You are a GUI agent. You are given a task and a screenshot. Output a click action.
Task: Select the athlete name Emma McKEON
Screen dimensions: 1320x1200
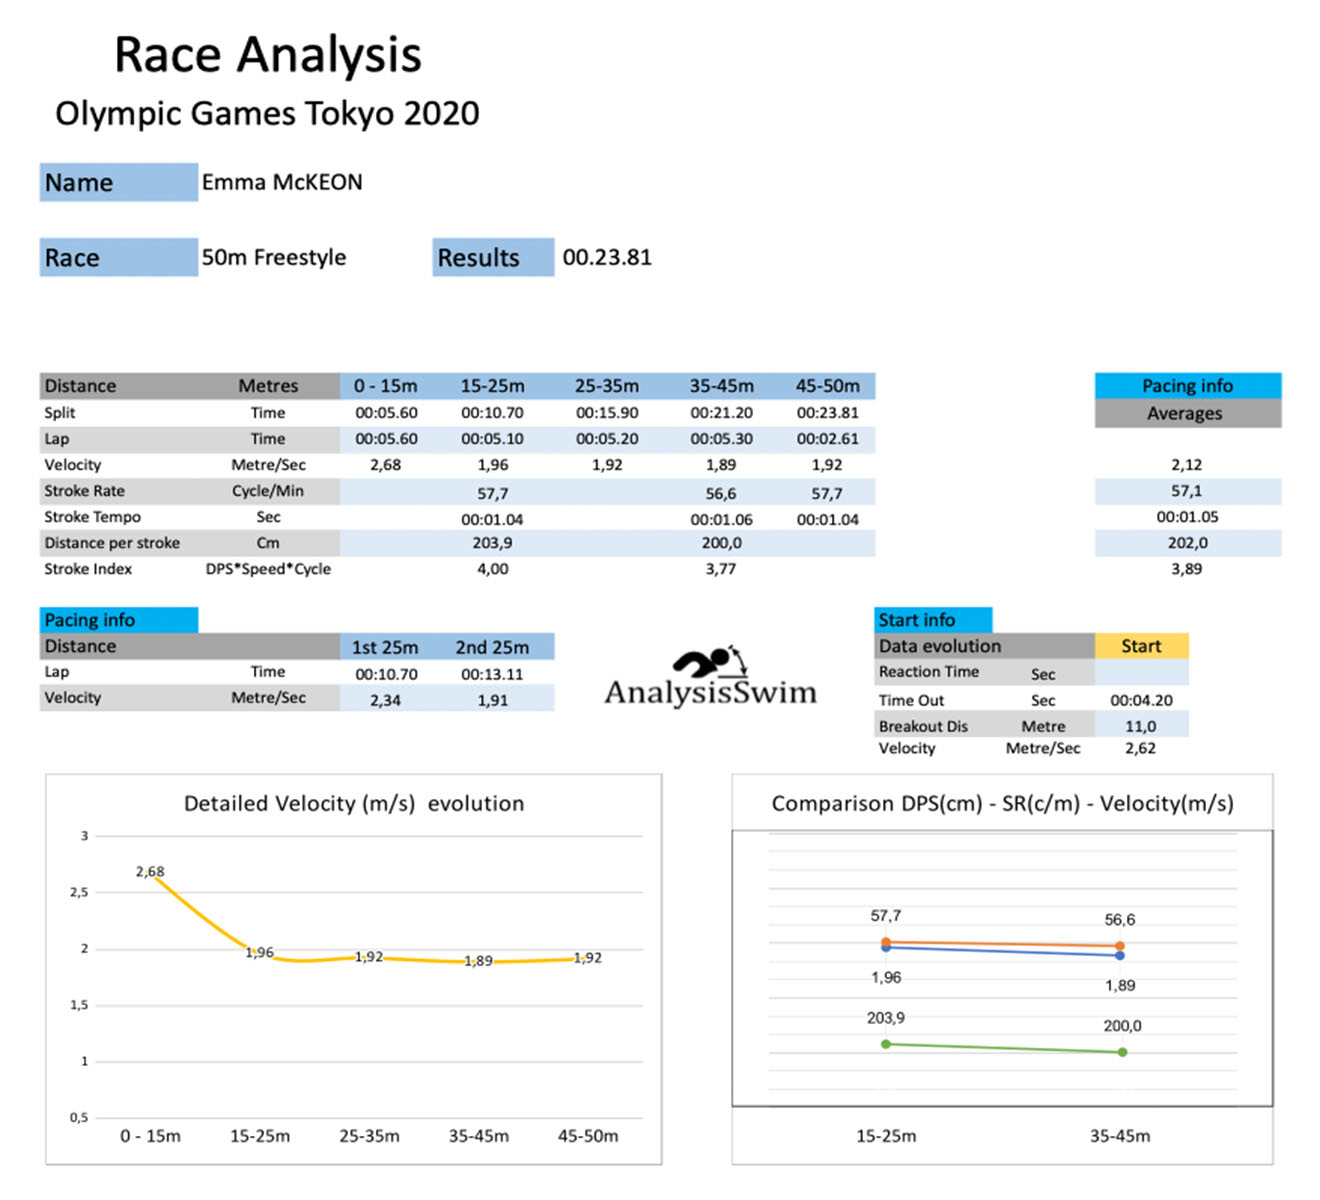(x=282, y=182)
